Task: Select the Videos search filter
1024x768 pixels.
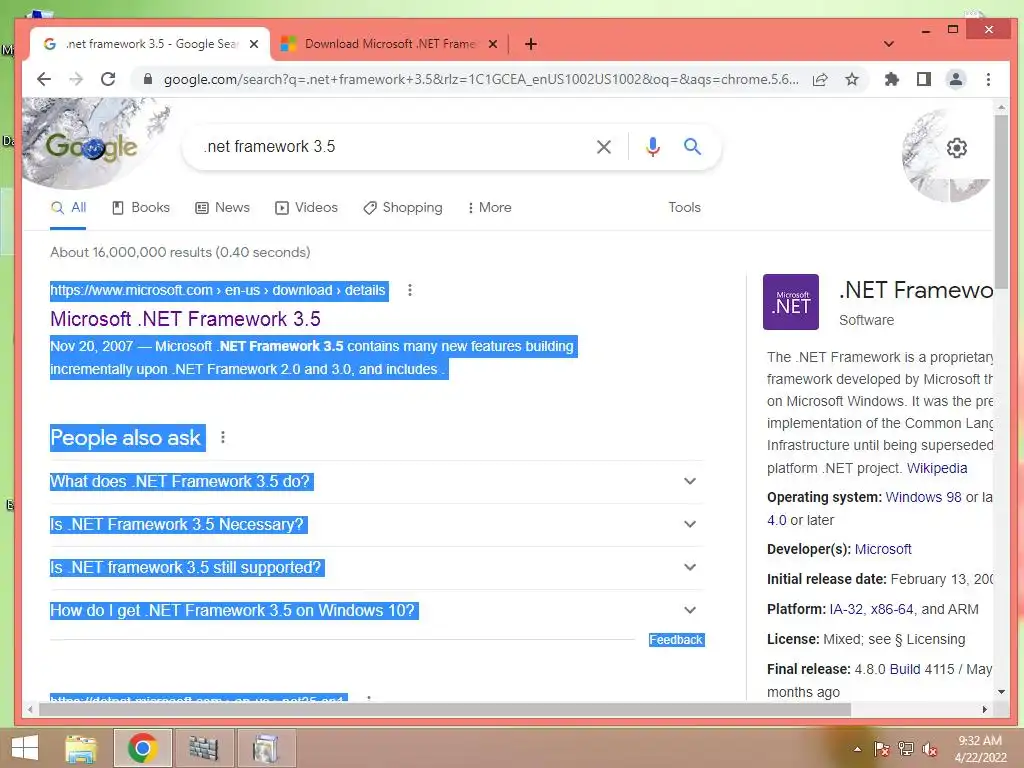Action: 306,208
